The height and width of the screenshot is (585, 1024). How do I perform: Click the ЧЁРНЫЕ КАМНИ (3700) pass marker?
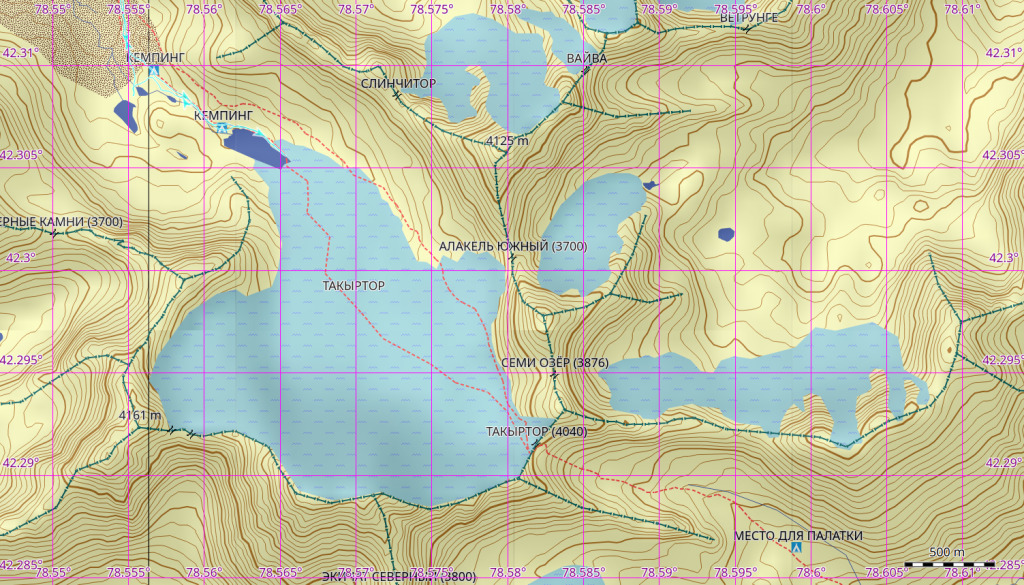pyautogui.click(x=54, y=232)
